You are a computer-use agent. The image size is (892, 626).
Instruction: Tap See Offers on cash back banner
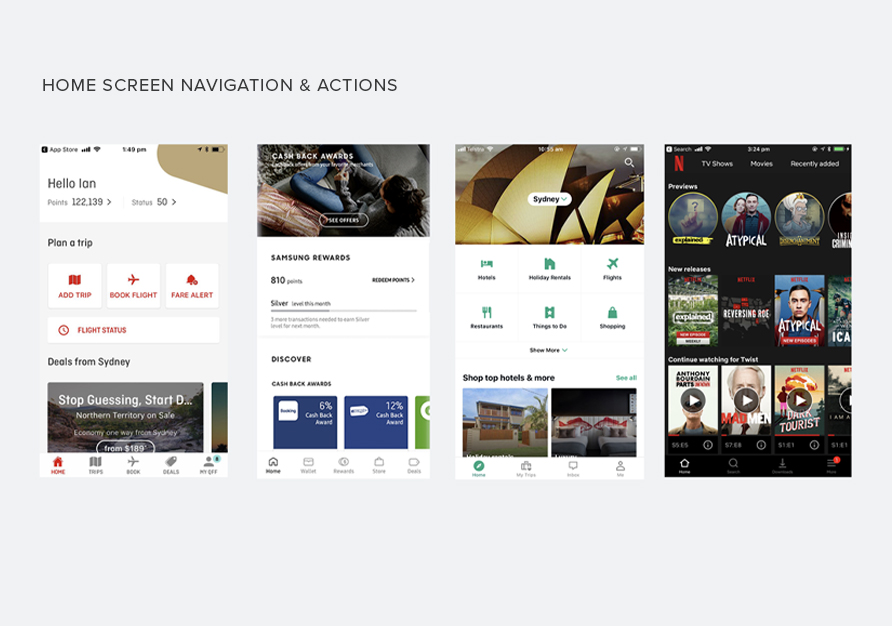(343, 220)
